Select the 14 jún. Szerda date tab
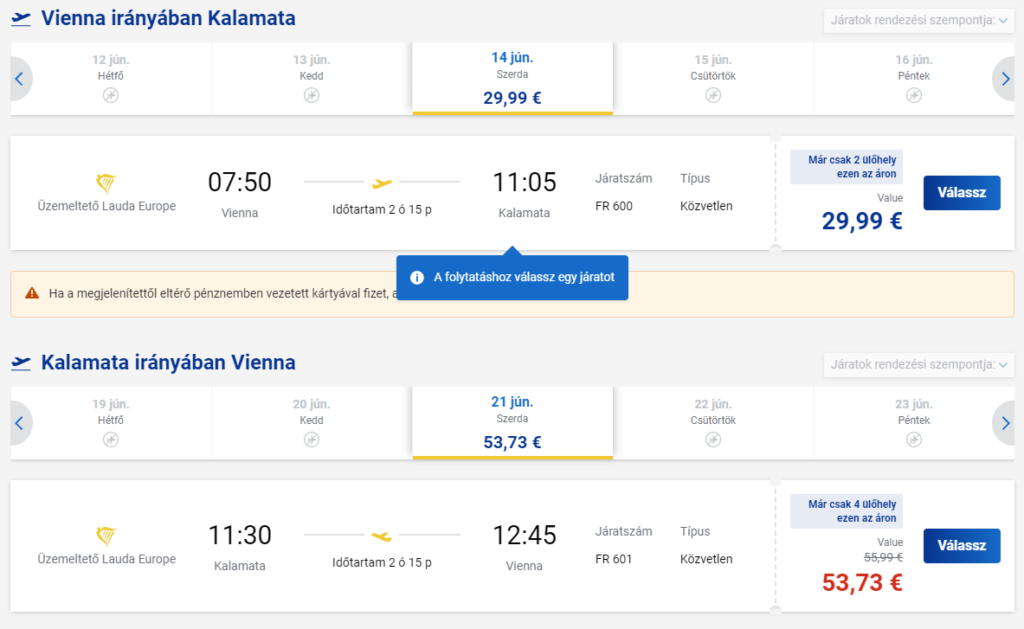The image size is (1024, 629). pos(513,79)
